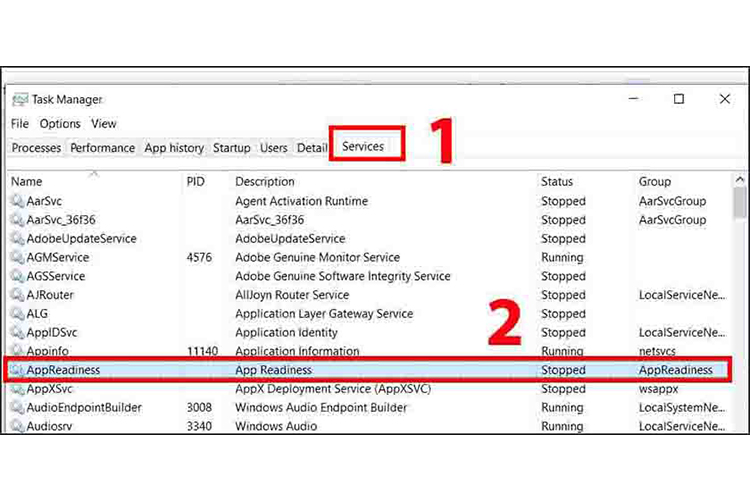Sort by the Group column header
The height and width of the screenshot is (500, 750).
pos(655,181)
